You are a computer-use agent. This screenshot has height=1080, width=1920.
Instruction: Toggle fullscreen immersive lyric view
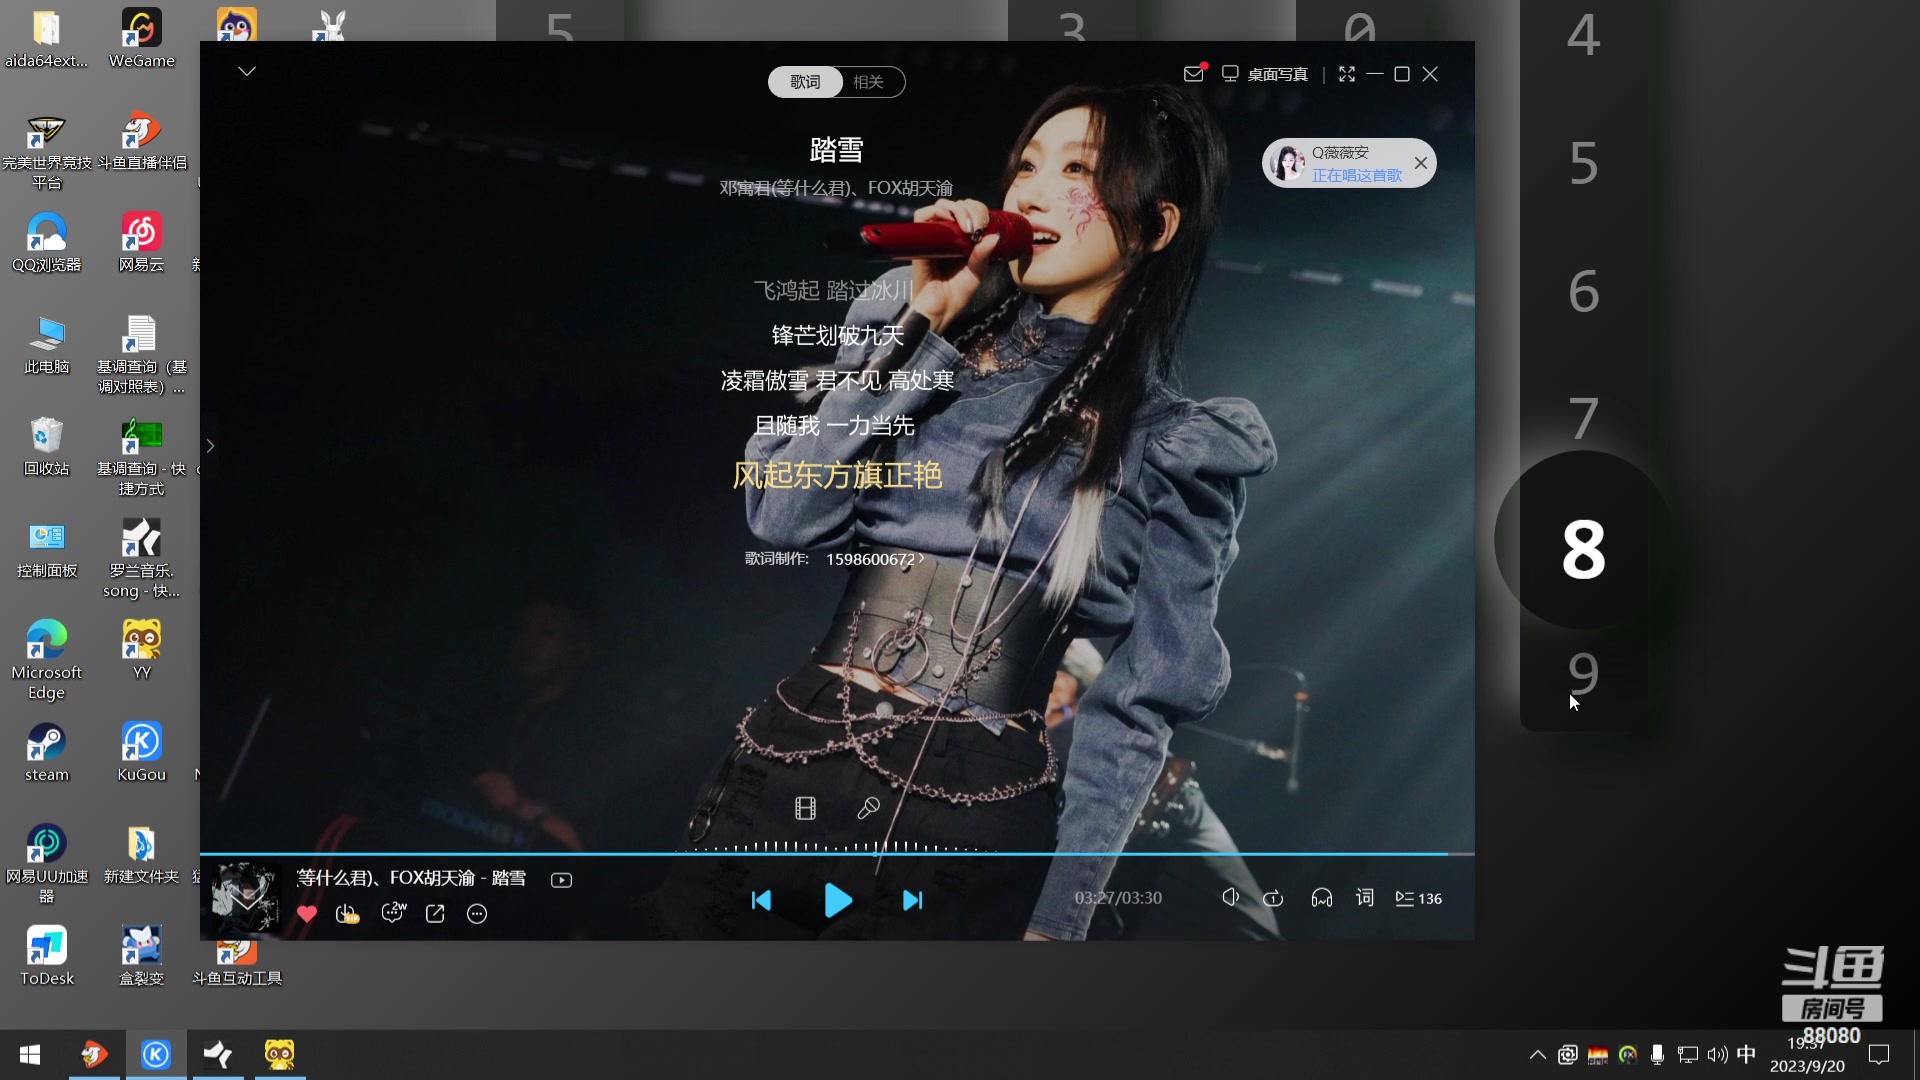coord(1347,73)
